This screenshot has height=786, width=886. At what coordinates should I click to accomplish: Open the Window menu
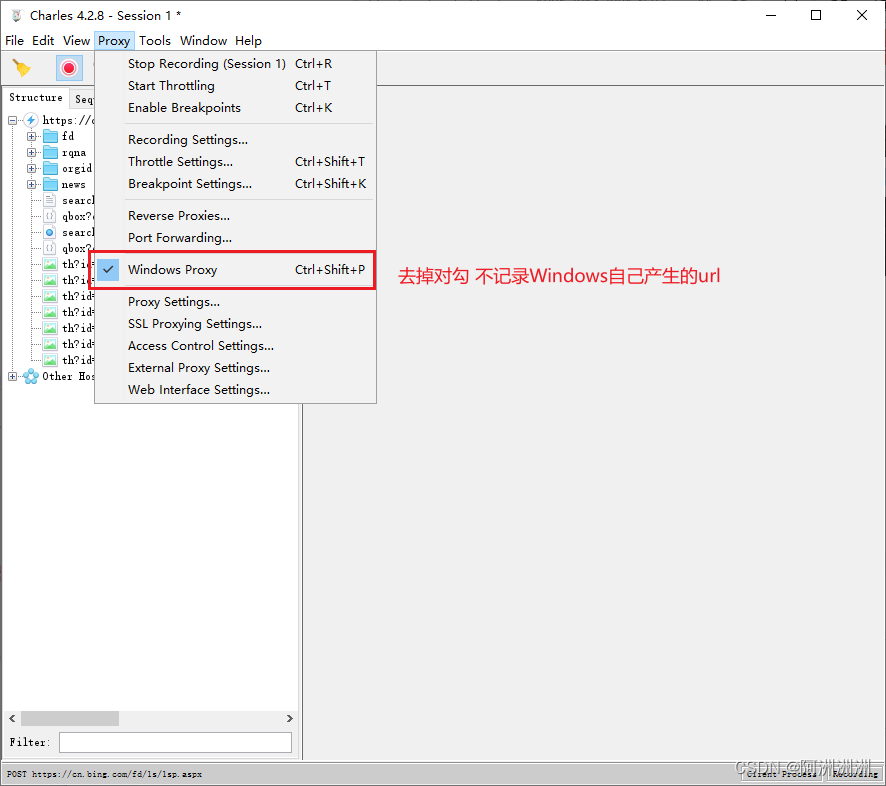pyautogui.click(x=203, y=41)
